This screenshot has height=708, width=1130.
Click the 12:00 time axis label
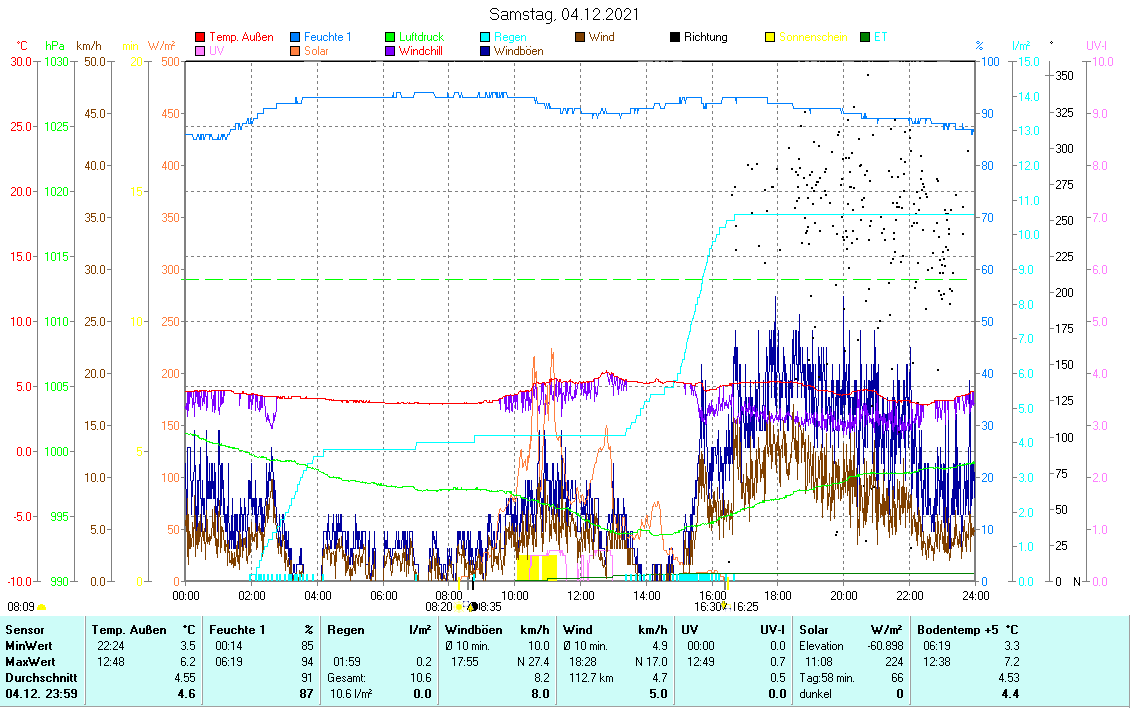click(x=580, y=595)
